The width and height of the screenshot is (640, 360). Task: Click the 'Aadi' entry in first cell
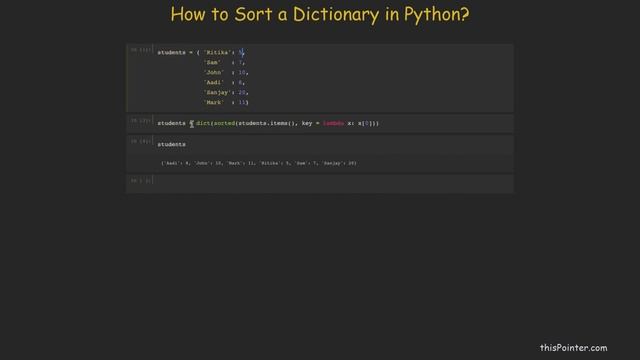(224, 82)
